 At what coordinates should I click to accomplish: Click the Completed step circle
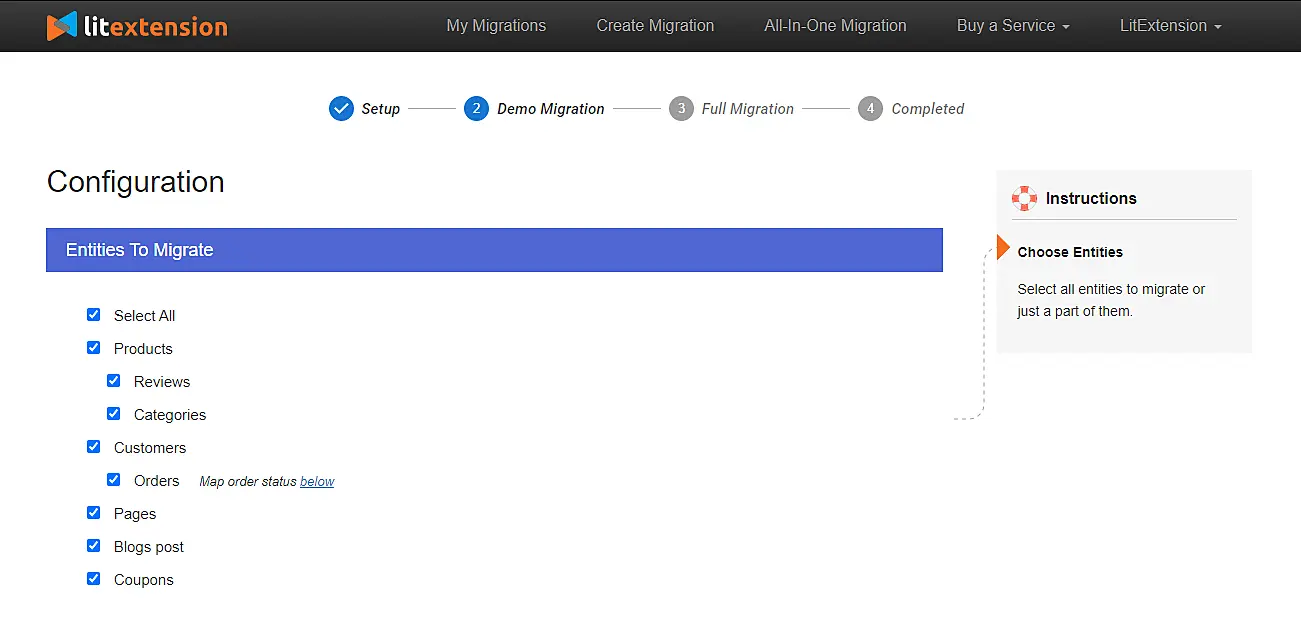click(869, 108)
